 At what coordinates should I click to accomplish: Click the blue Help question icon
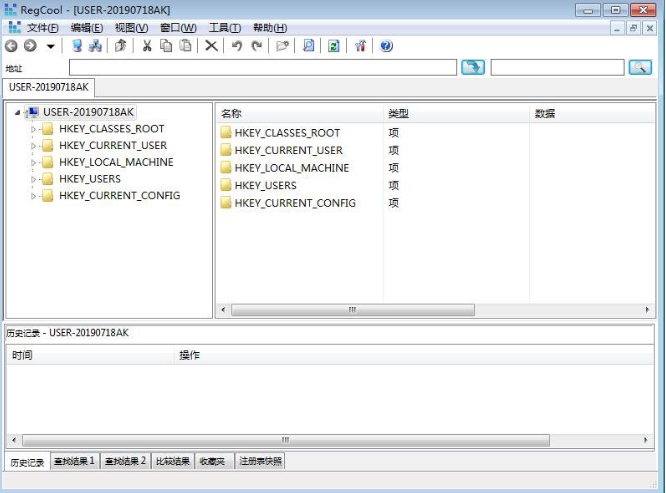coord(386,46)
